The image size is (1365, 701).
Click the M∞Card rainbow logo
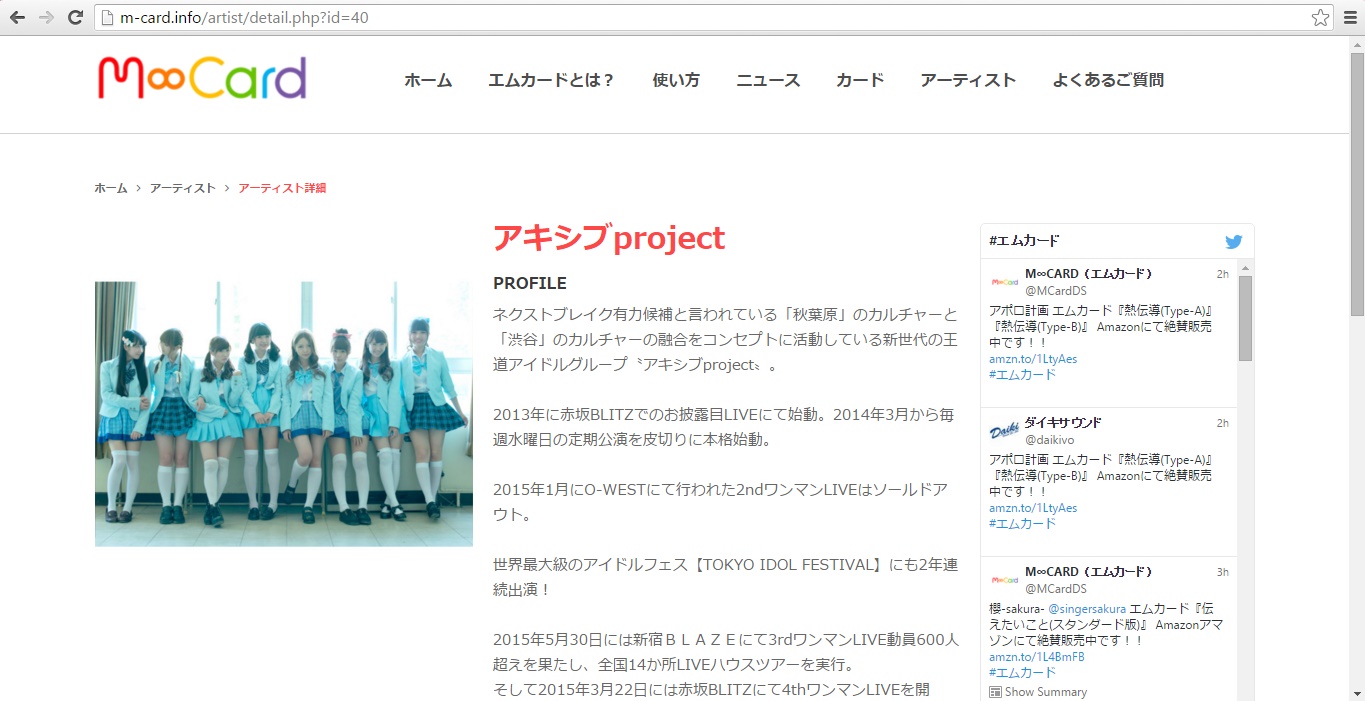tap(202, 78)
